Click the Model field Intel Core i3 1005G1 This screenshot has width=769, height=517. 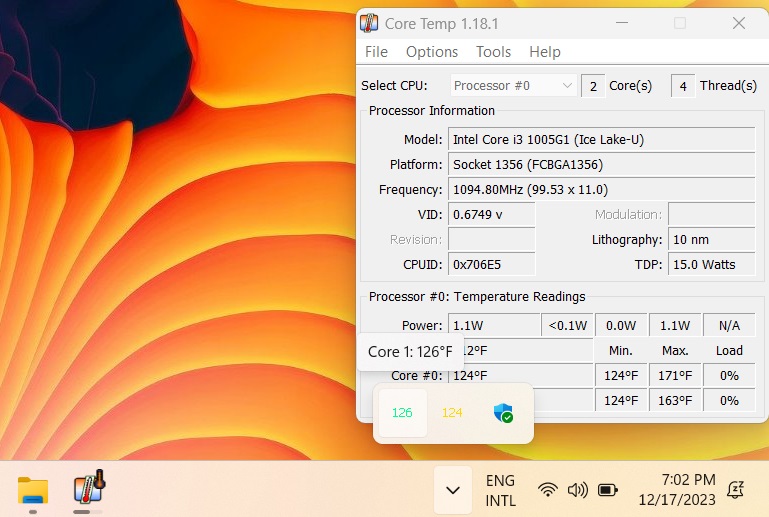[x=601, y=139]
